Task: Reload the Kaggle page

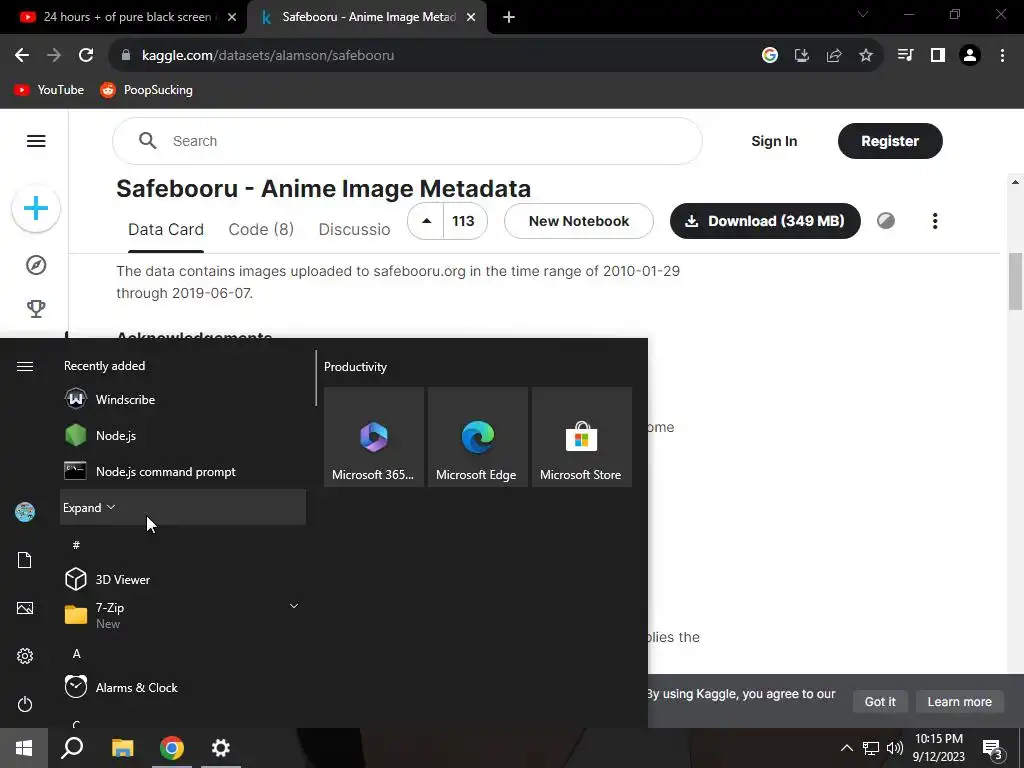Action: (x=86, y=56)
